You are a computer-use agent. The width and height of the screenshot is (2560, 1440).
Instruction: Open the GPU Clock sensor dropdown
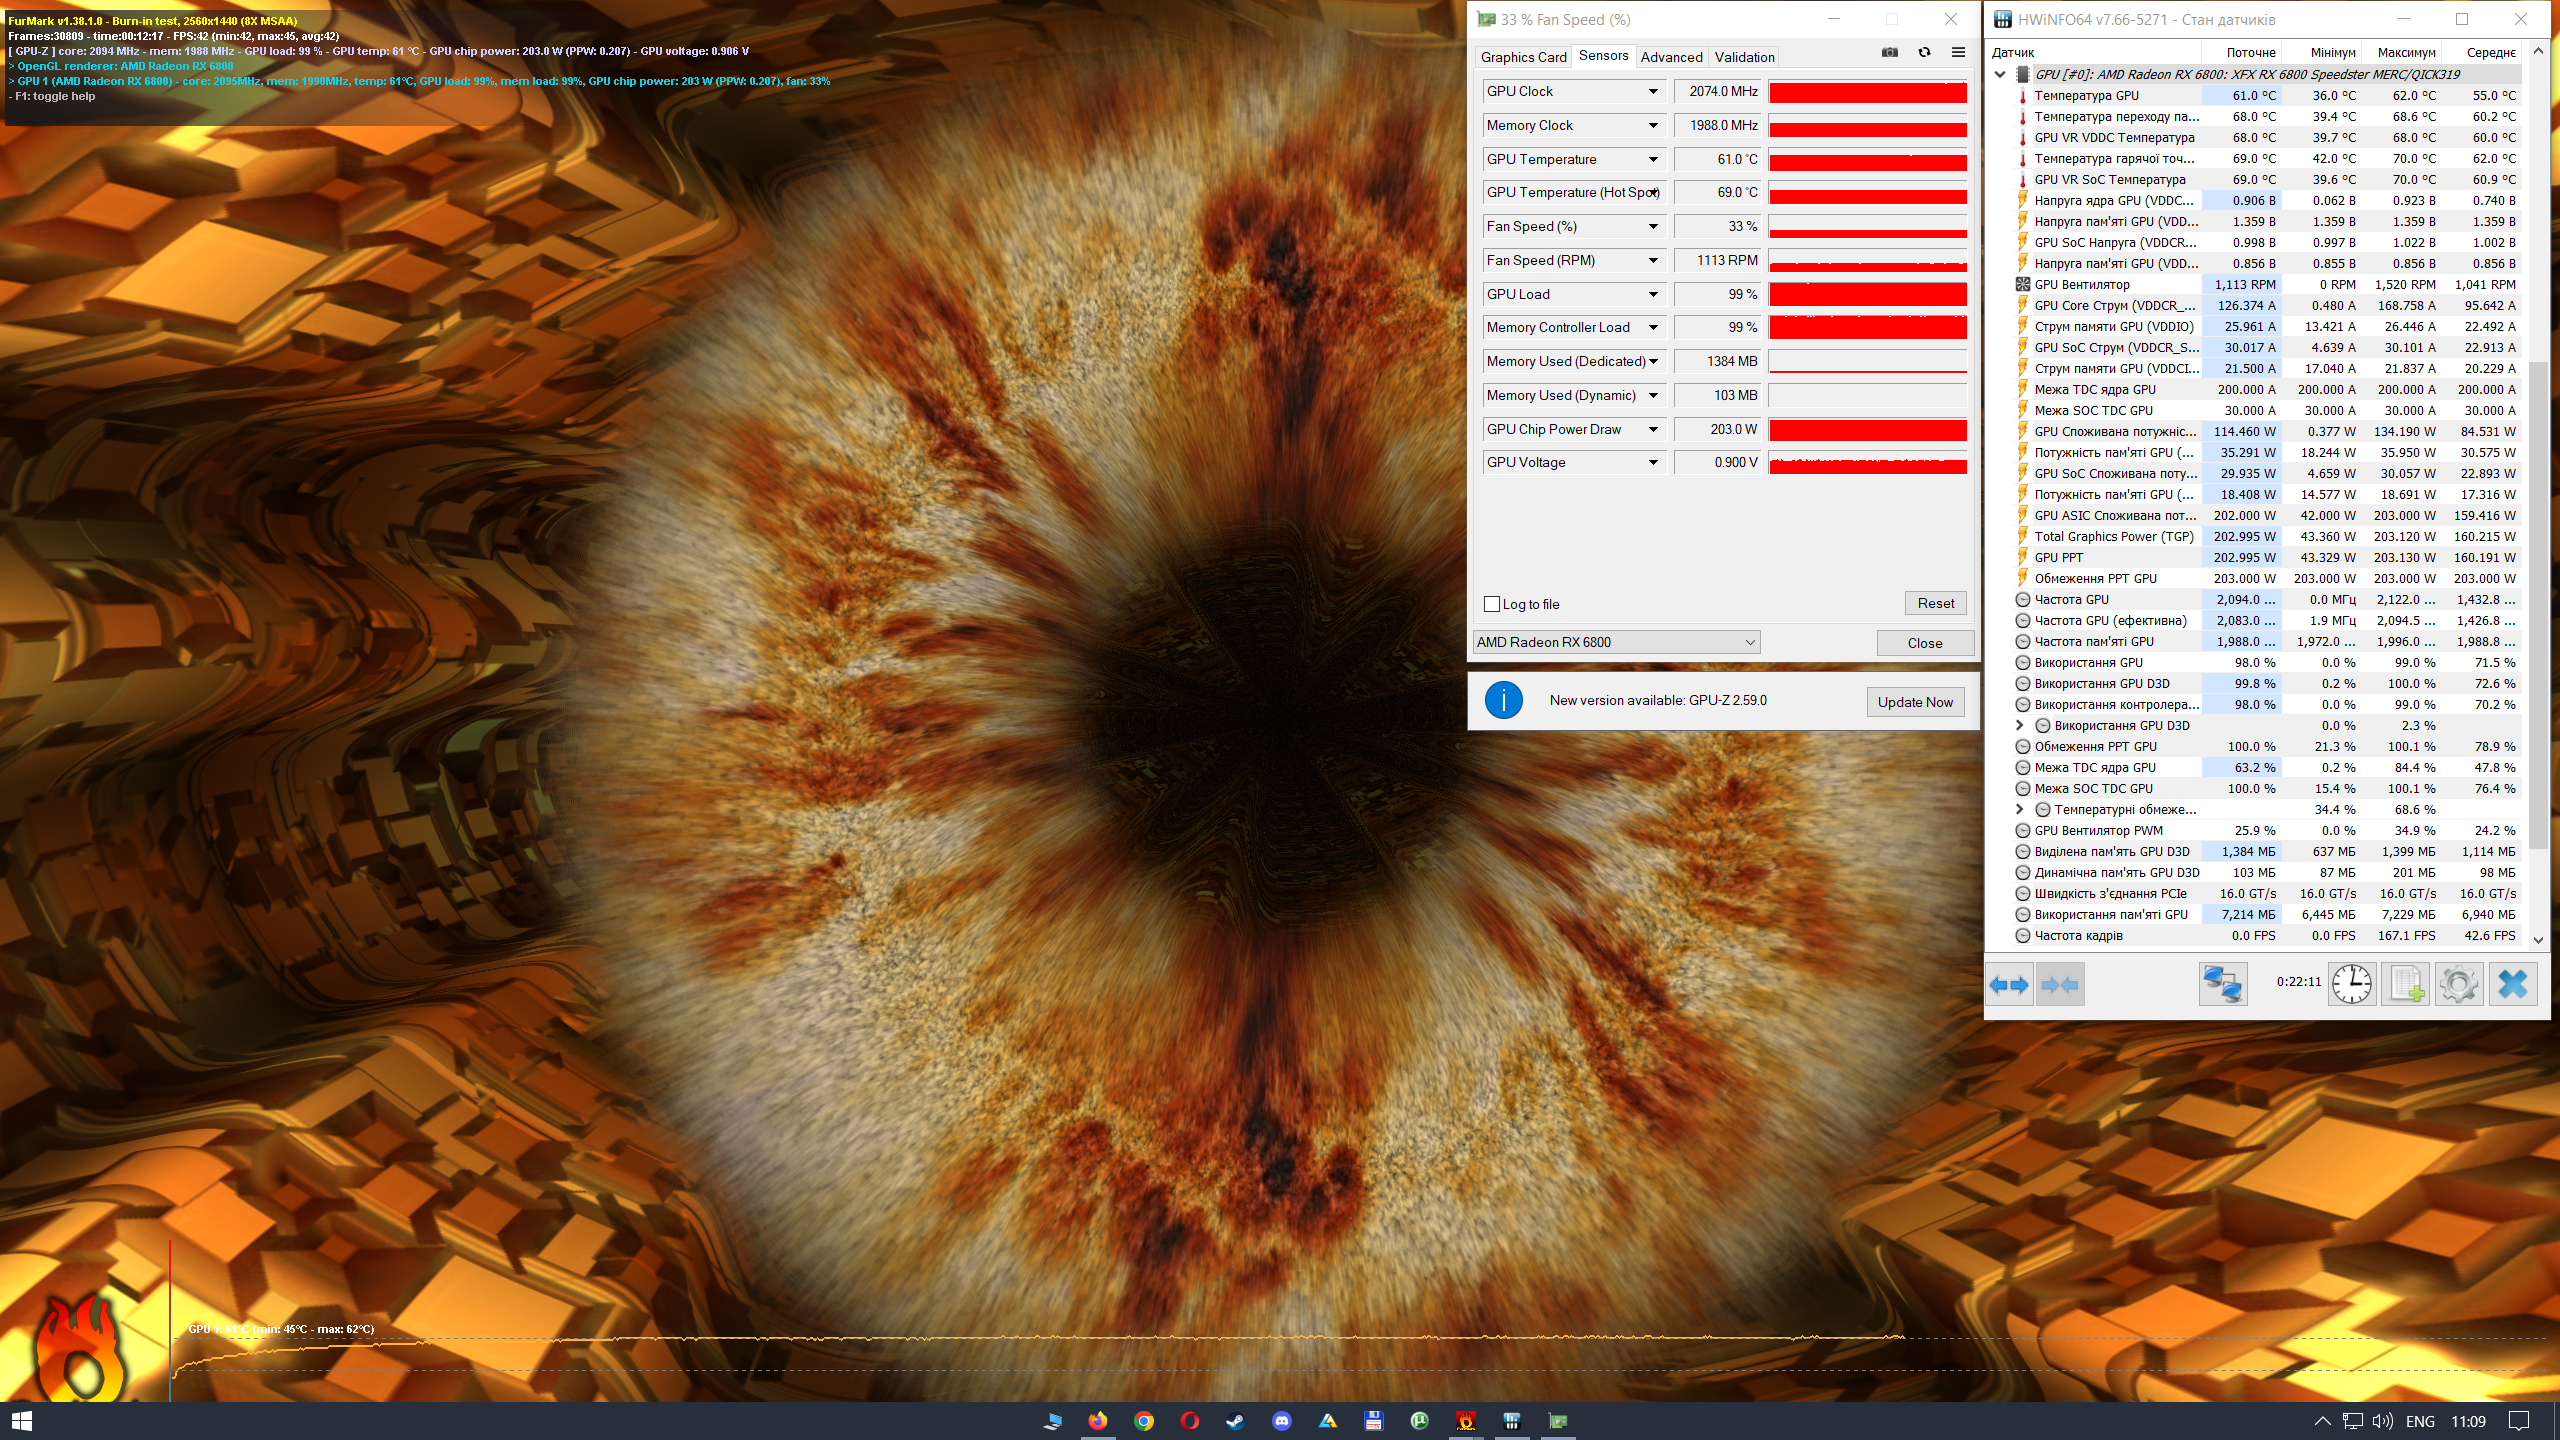[x=1653, y=92]
